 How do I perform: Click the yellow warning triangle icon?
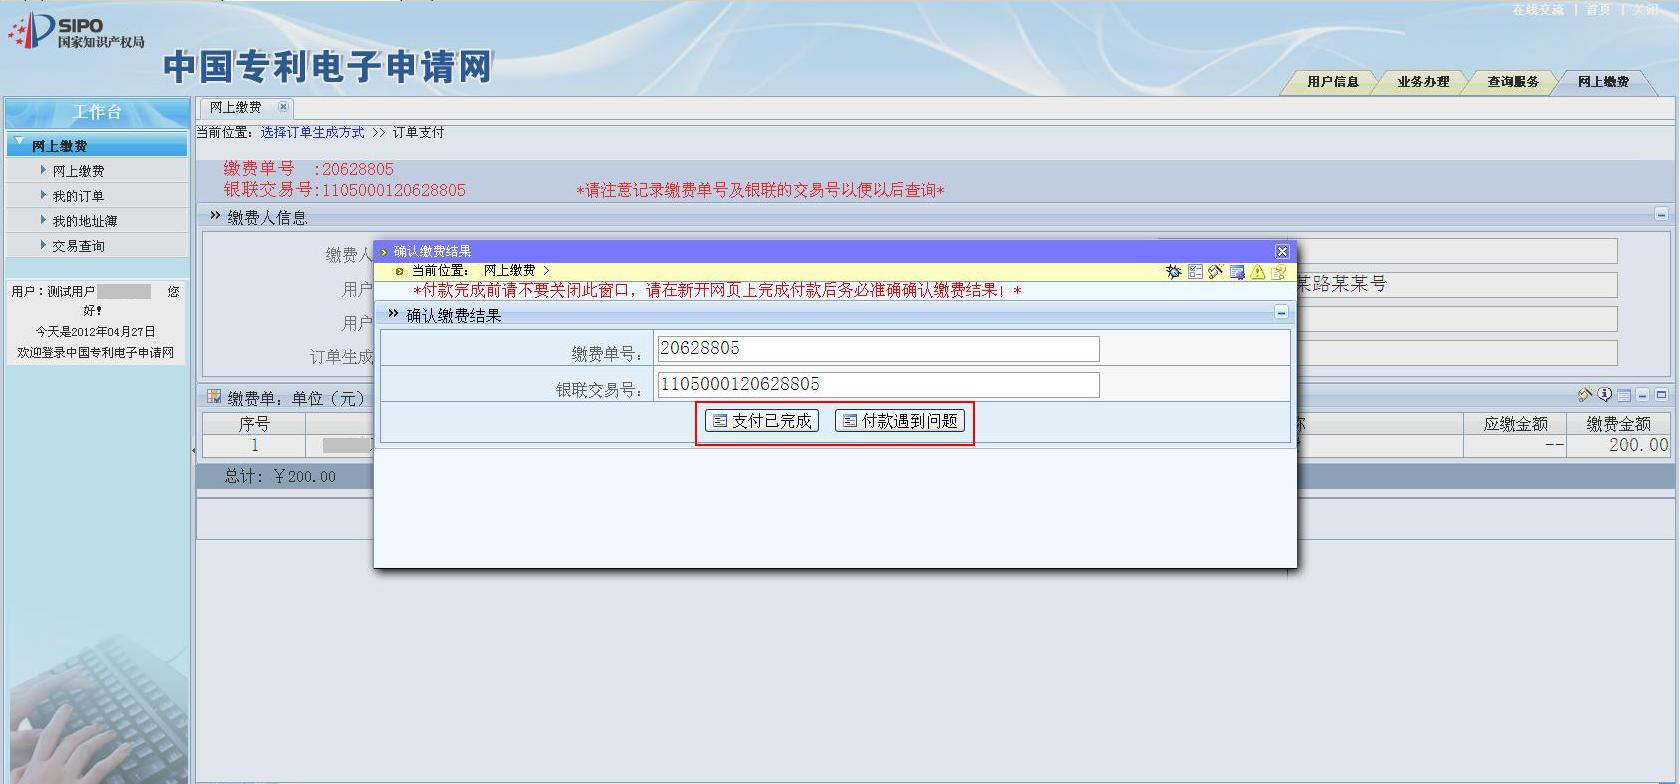coord(1258,271)
